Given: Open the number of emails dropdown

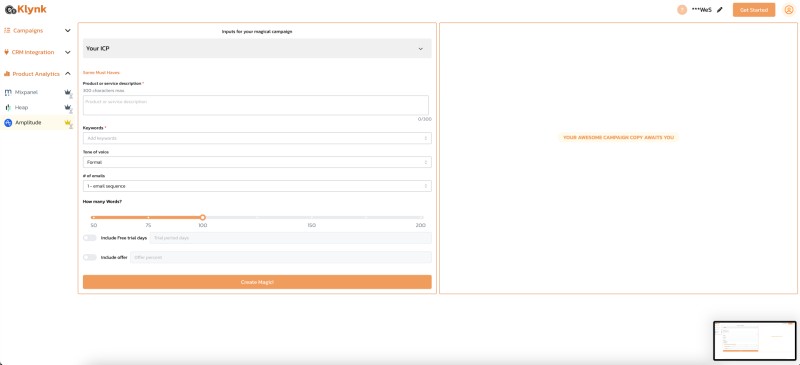Looking at the screenshot, I should (x=257, y=186).
